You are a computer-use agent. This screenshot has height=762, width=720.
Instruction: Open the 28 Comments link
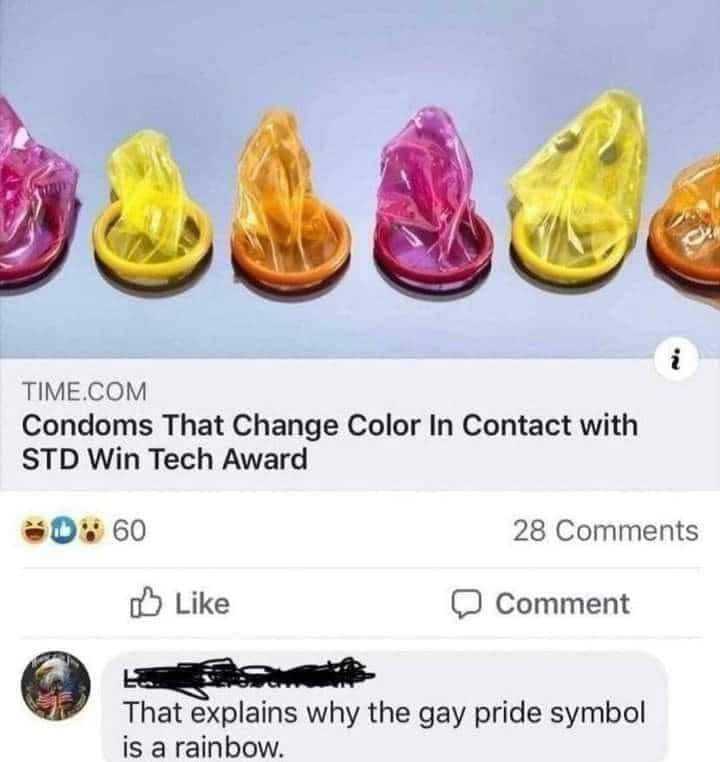click(x=606, y=530)
